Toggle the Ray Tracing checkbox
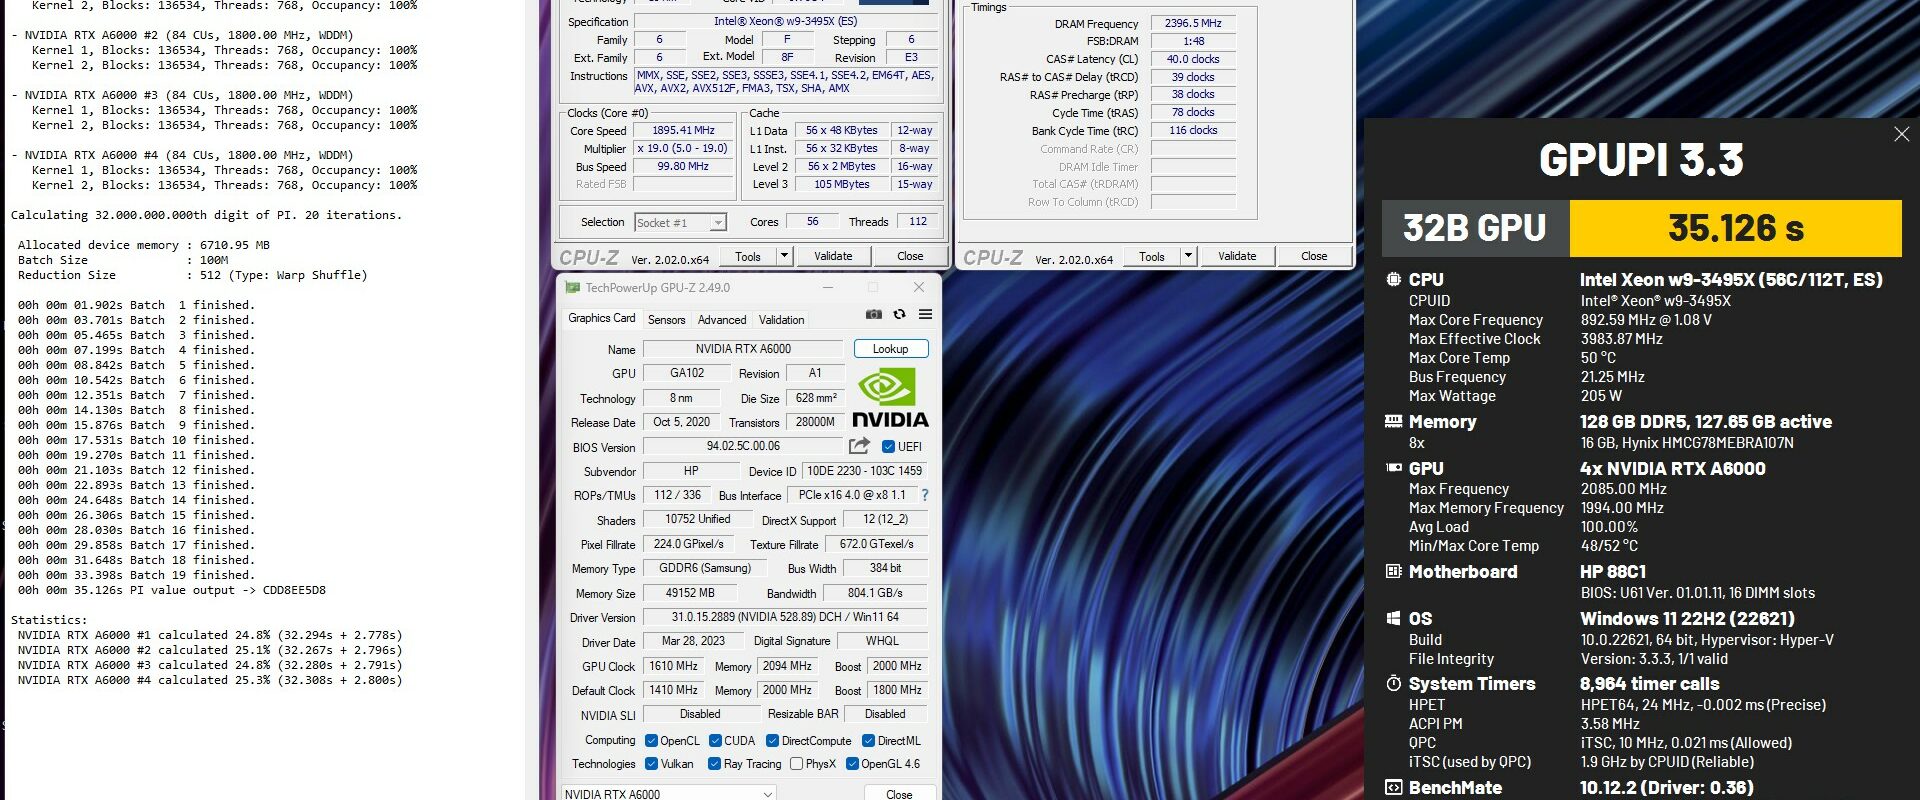 pos(714,764)
